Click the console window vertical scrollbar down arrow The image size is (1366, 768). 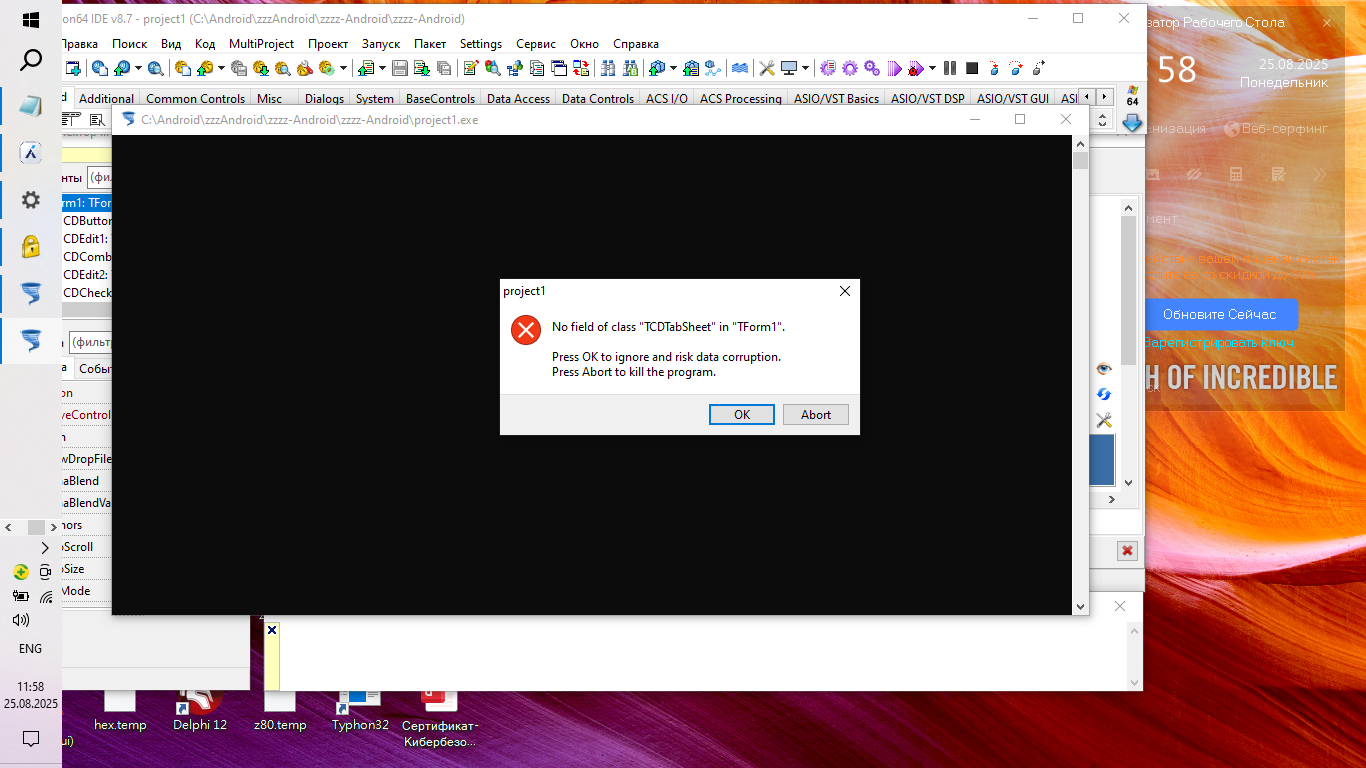point(1080,606)
